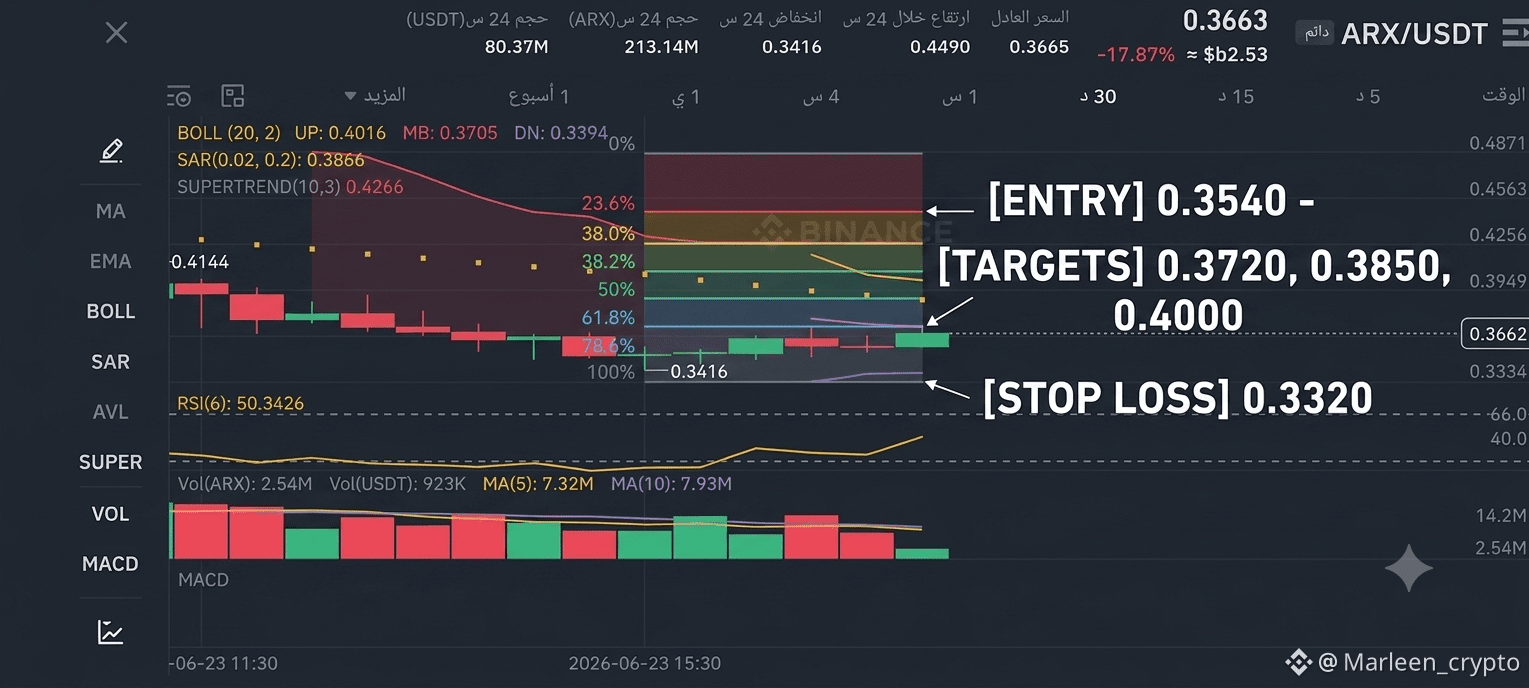Select the 15 د timeframe

(1236, 96)
